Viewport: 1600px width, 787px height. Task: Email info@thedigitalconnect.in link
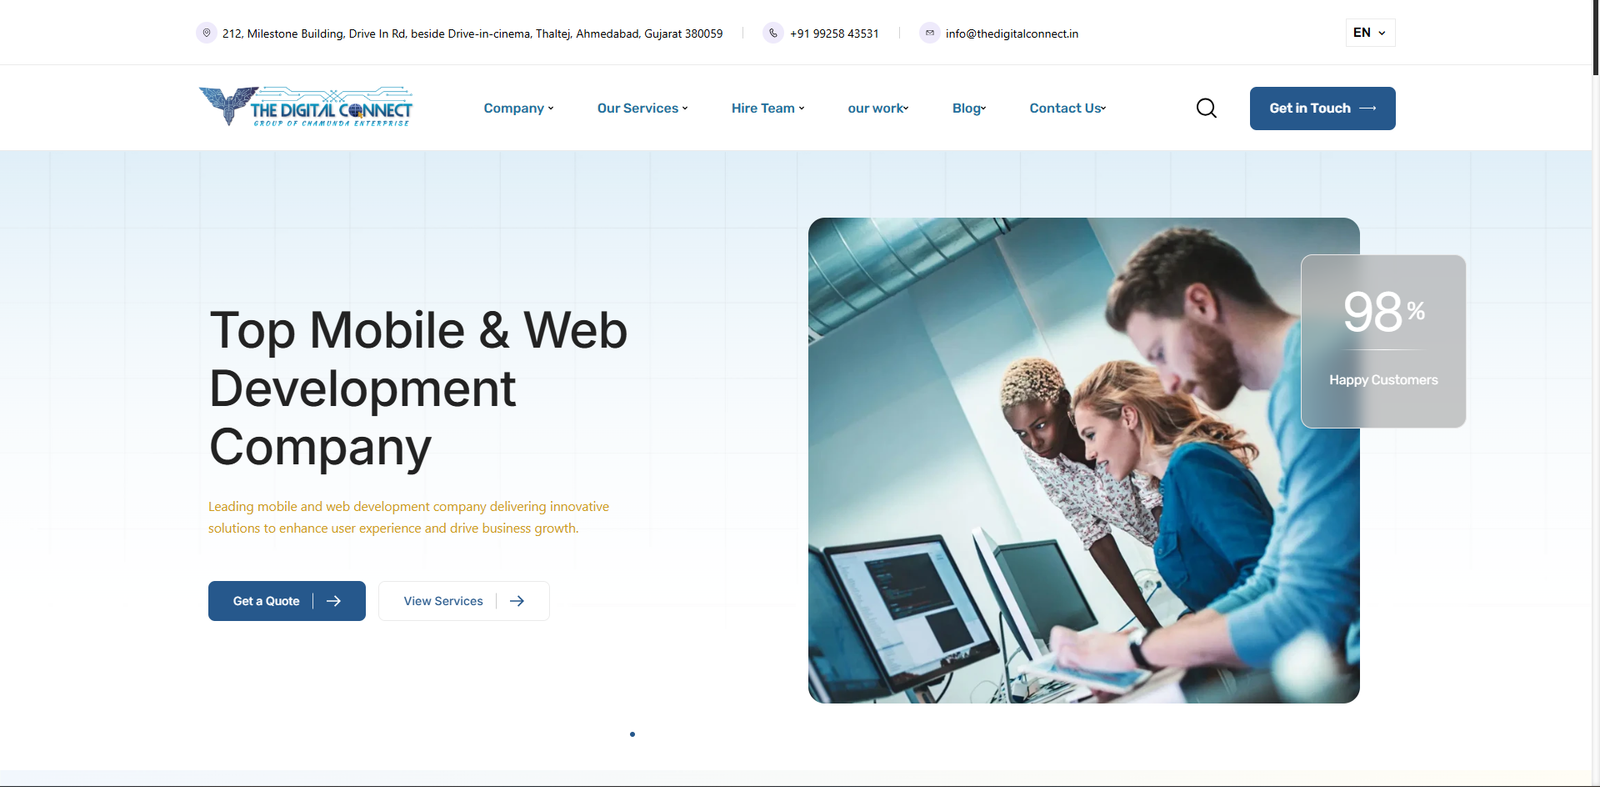(x=1011, y=34)
